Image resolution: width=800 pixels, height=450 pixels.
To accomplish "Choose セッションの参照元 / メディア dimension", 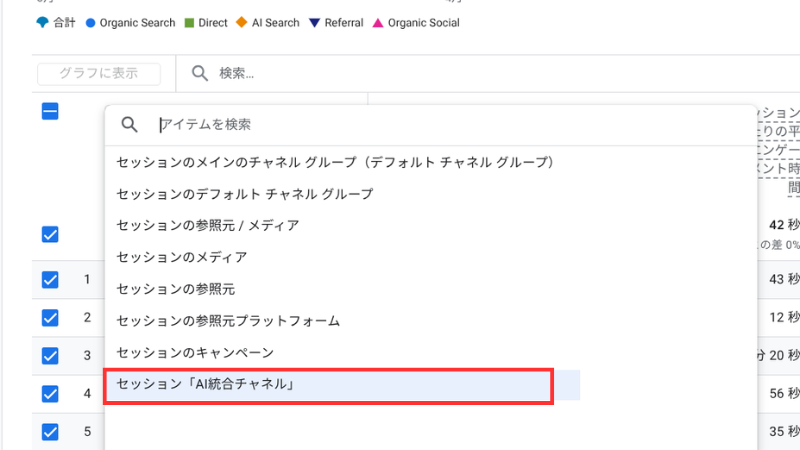I will [x=207, y=225].
